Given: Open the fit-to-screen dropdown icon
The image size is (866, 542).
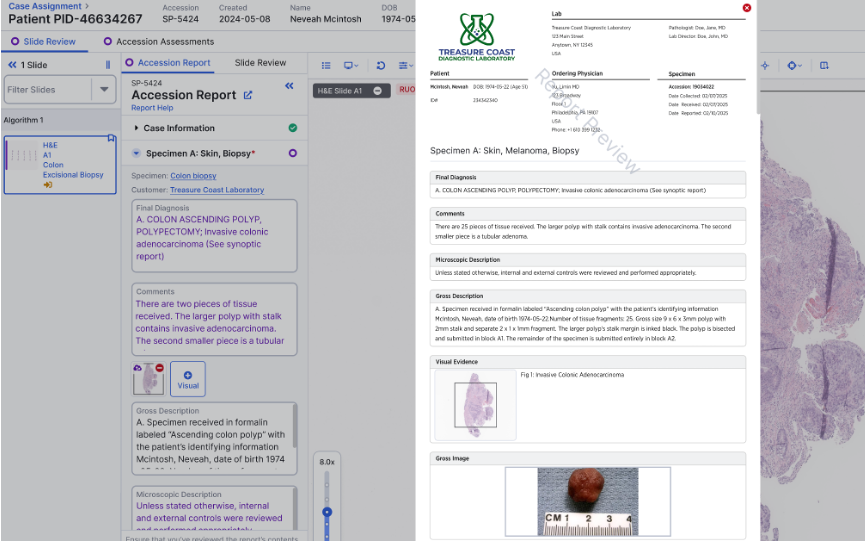Looking at the screenshot, I should [794, 65].
